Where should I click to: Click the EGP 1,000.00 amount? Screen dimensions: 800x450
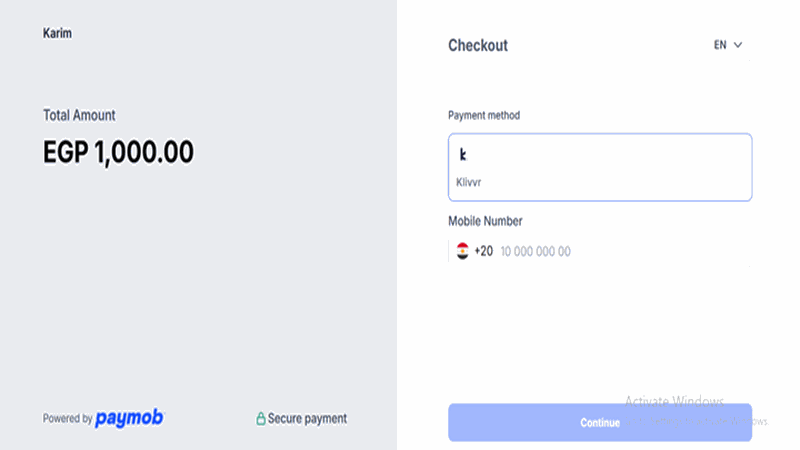(x=118, y=152)
